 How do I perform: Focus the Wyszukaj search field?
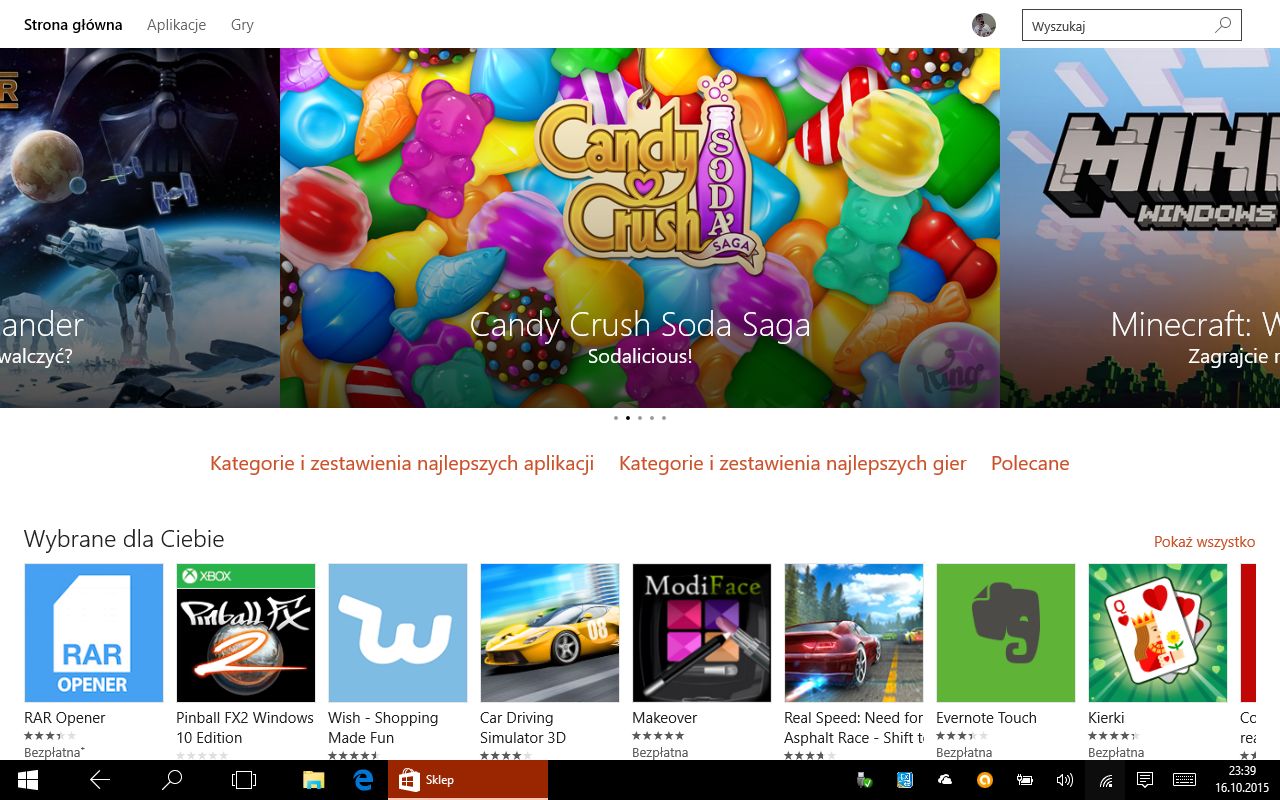(x=1131, y=26)
